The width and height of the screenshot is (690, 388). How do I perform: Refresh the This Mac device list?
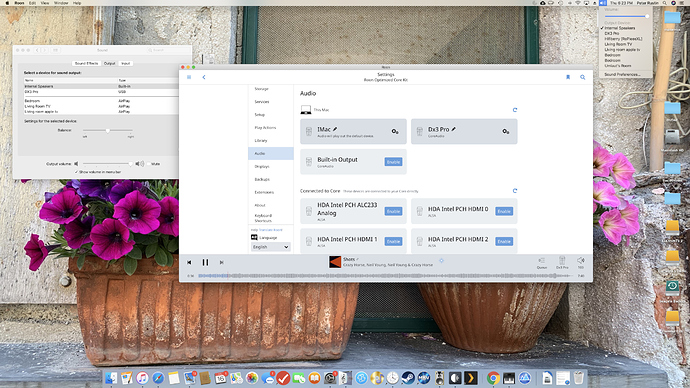coord(515,110)
